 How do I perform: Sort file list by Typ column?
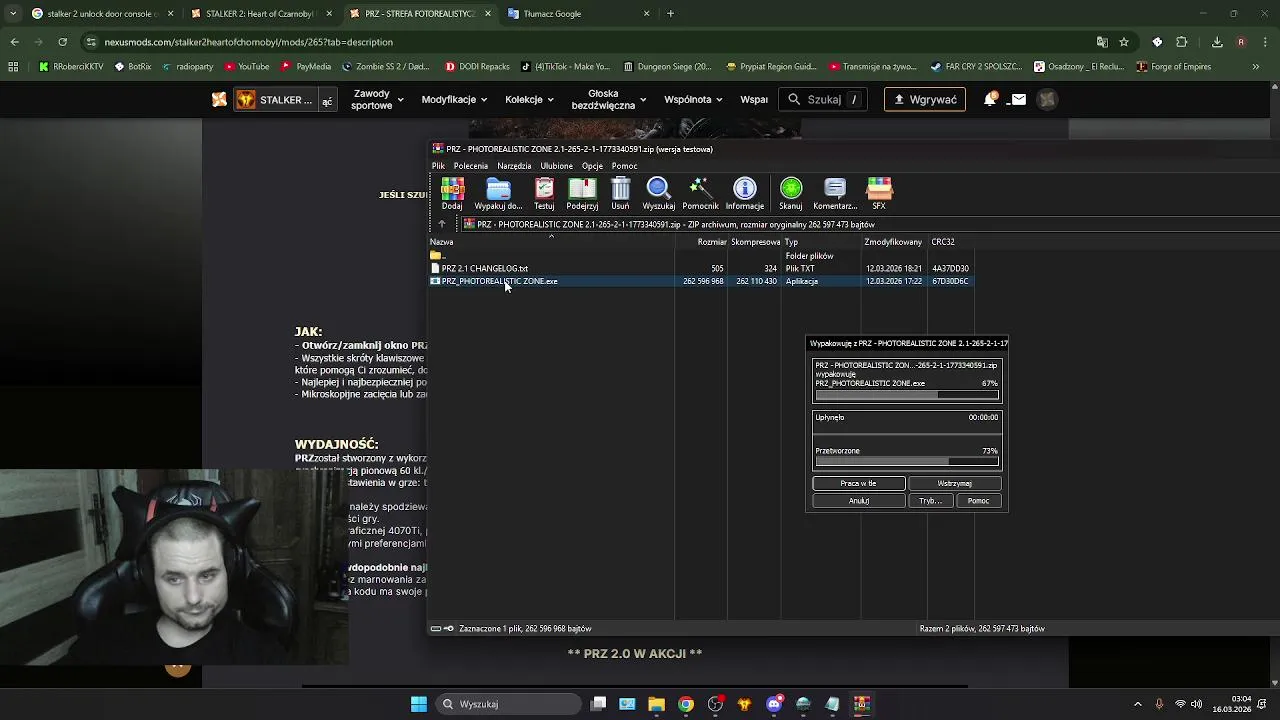(821, 242)
